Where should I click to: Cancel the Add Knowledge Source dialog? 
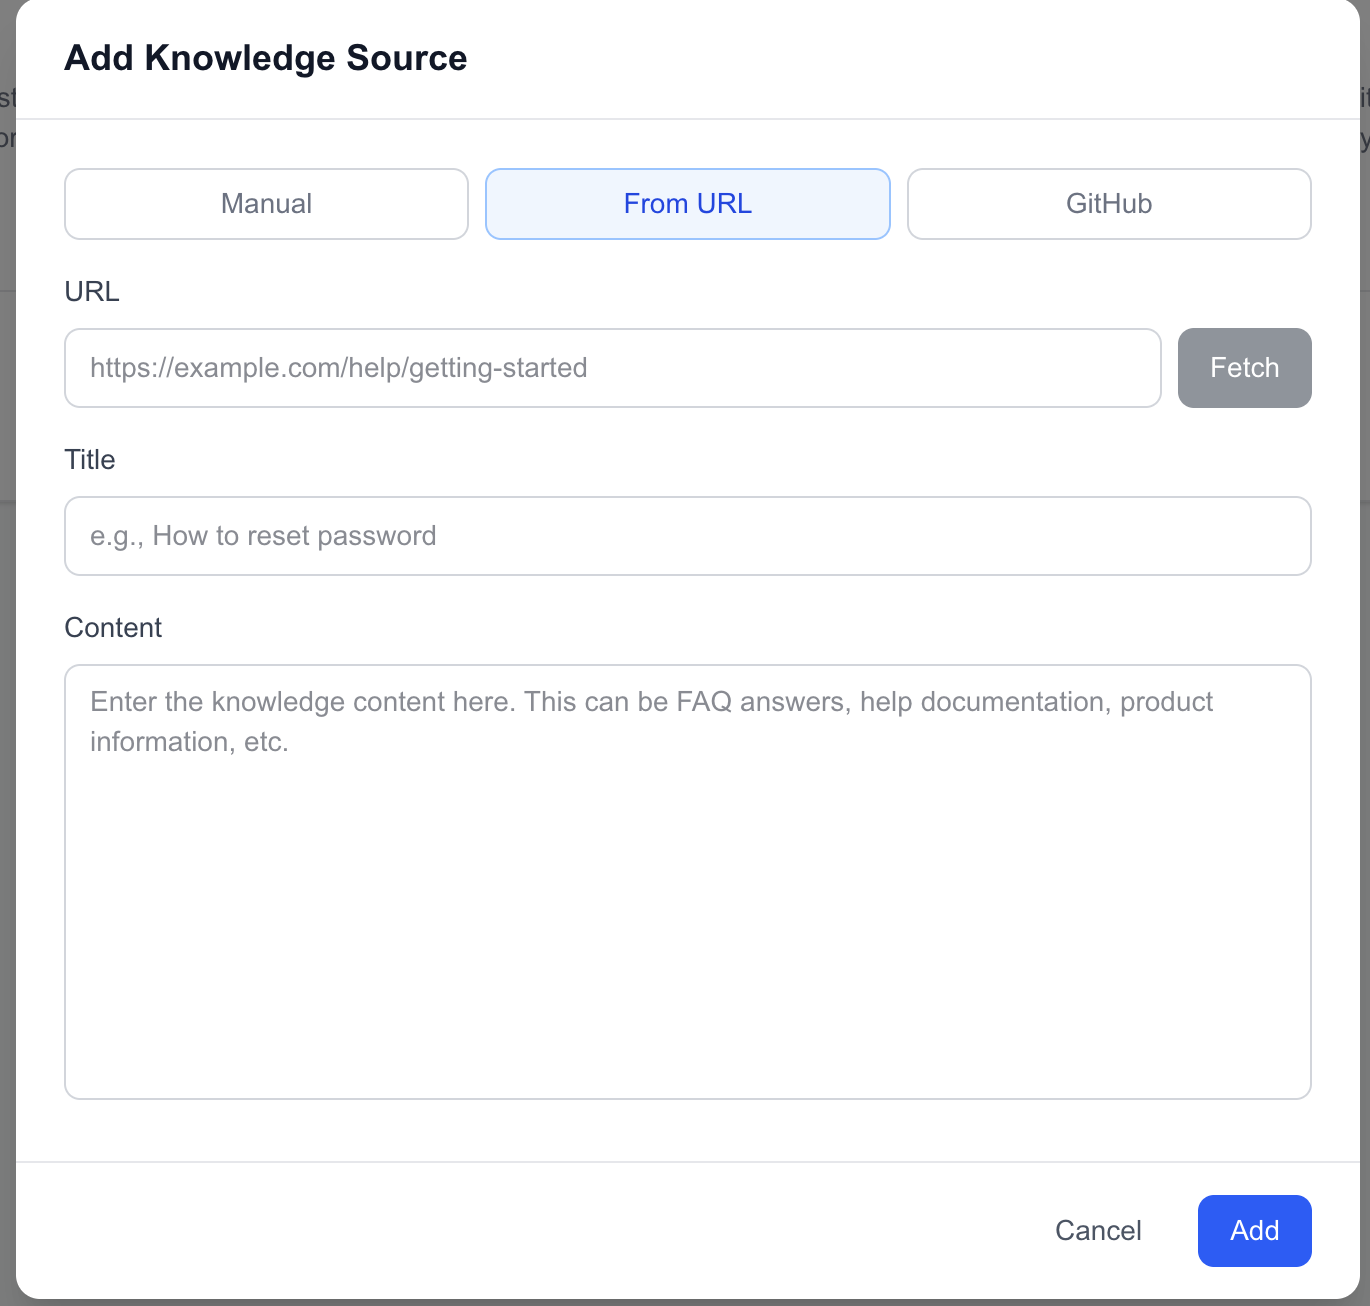(x=1097, y=1231)
